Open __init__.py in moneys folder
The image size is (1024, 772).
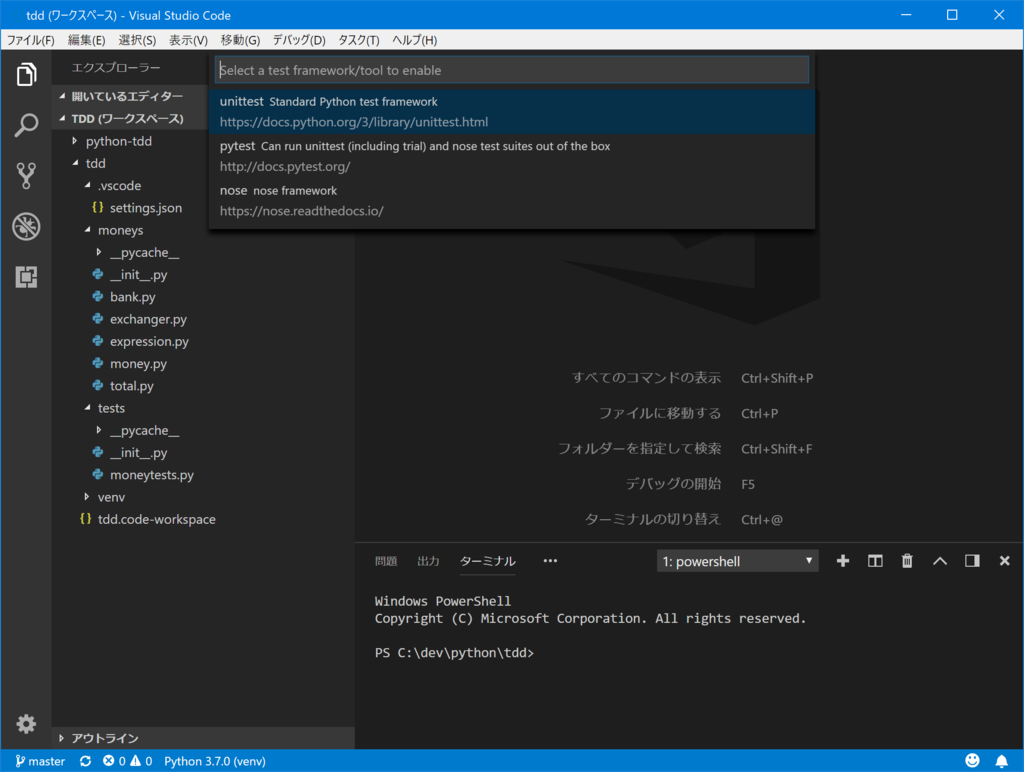point(138,275)
